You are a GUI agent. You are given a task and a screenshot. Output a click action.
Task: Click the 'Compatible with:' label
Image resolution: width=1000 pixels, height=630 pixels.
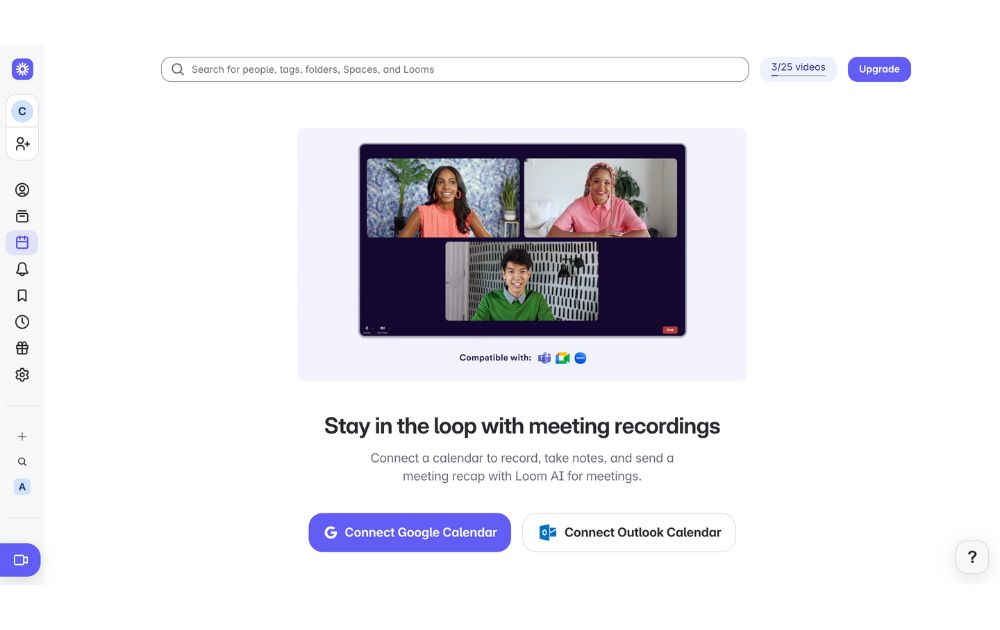(495, 358)
